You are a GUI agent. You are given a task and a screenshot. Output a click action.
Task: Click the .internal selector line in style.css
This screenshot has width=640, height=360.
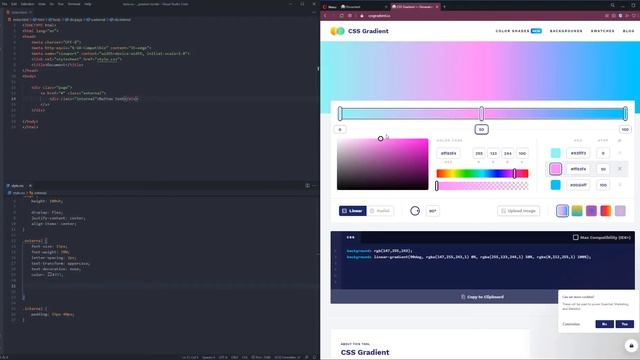pyautogui.click(x=36, y=309)
